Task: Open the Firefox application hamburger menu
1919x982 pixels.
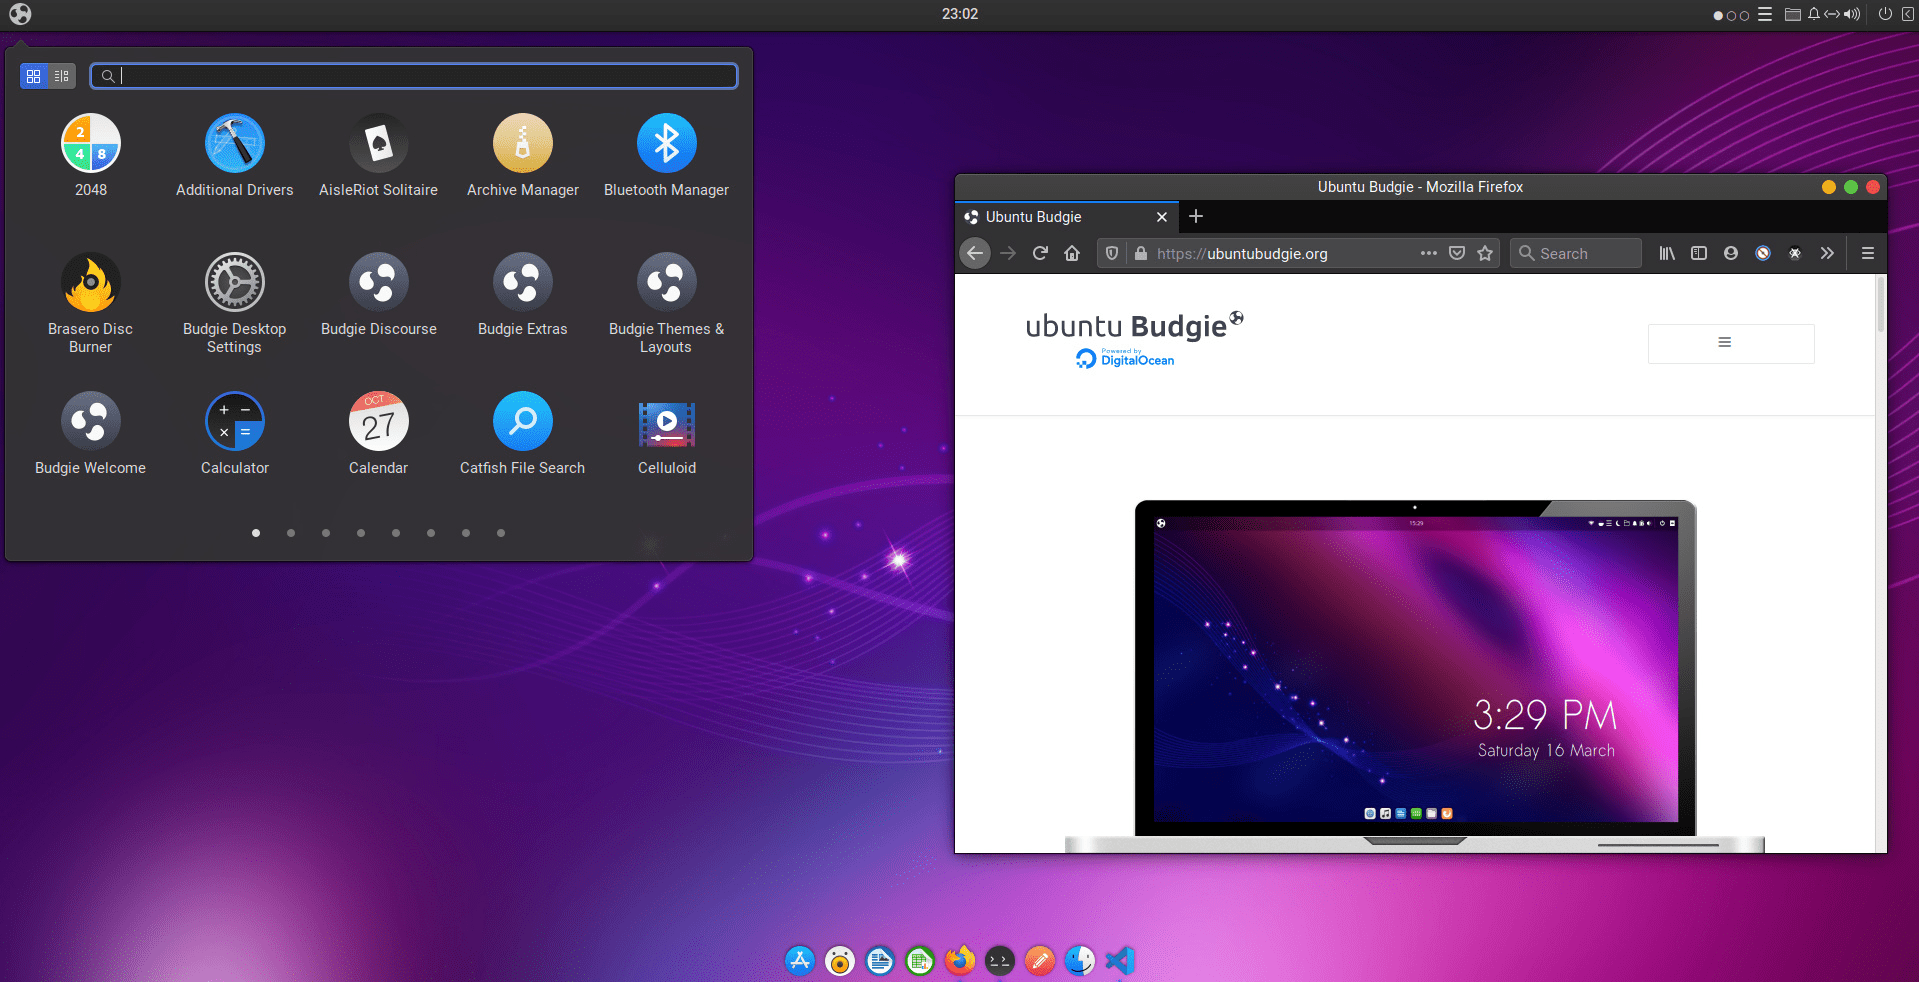Action: point(1867,253)
